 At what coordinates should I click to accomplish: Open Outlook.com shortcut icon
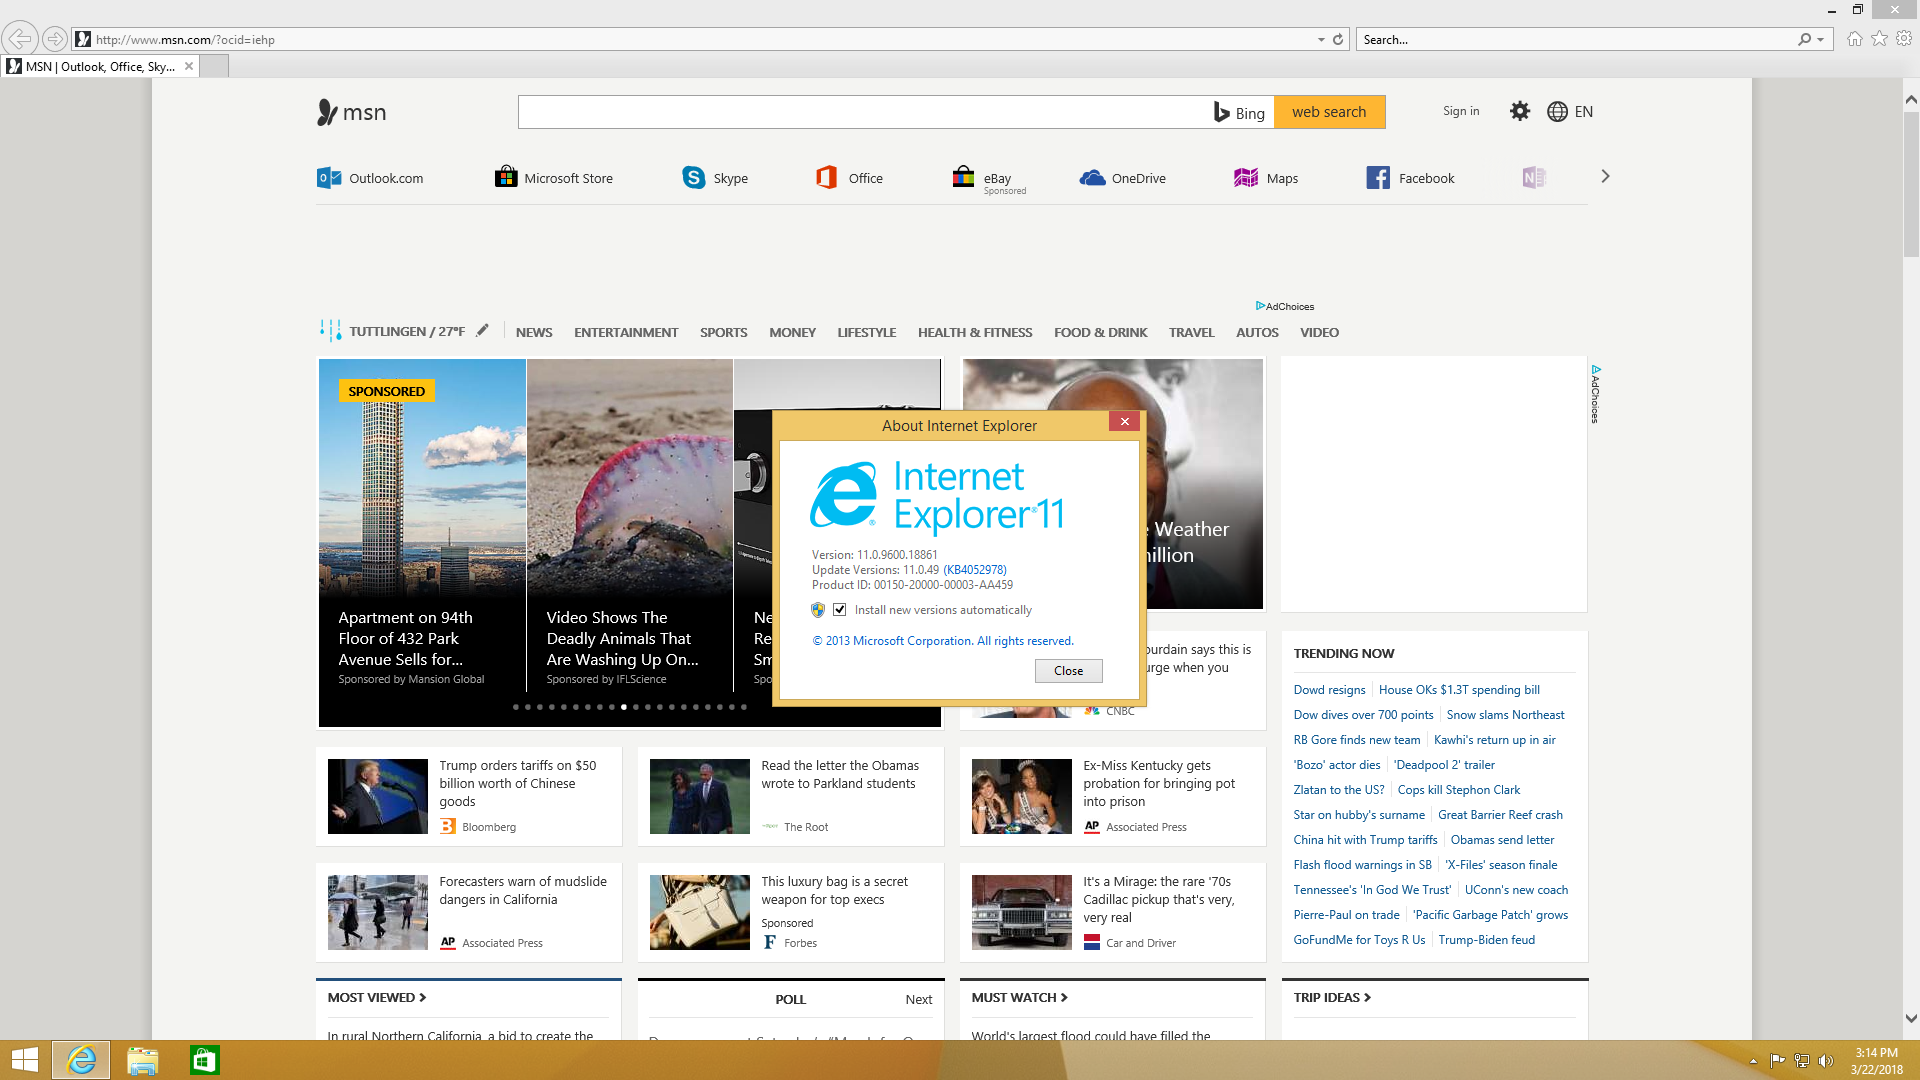(329, 178)
